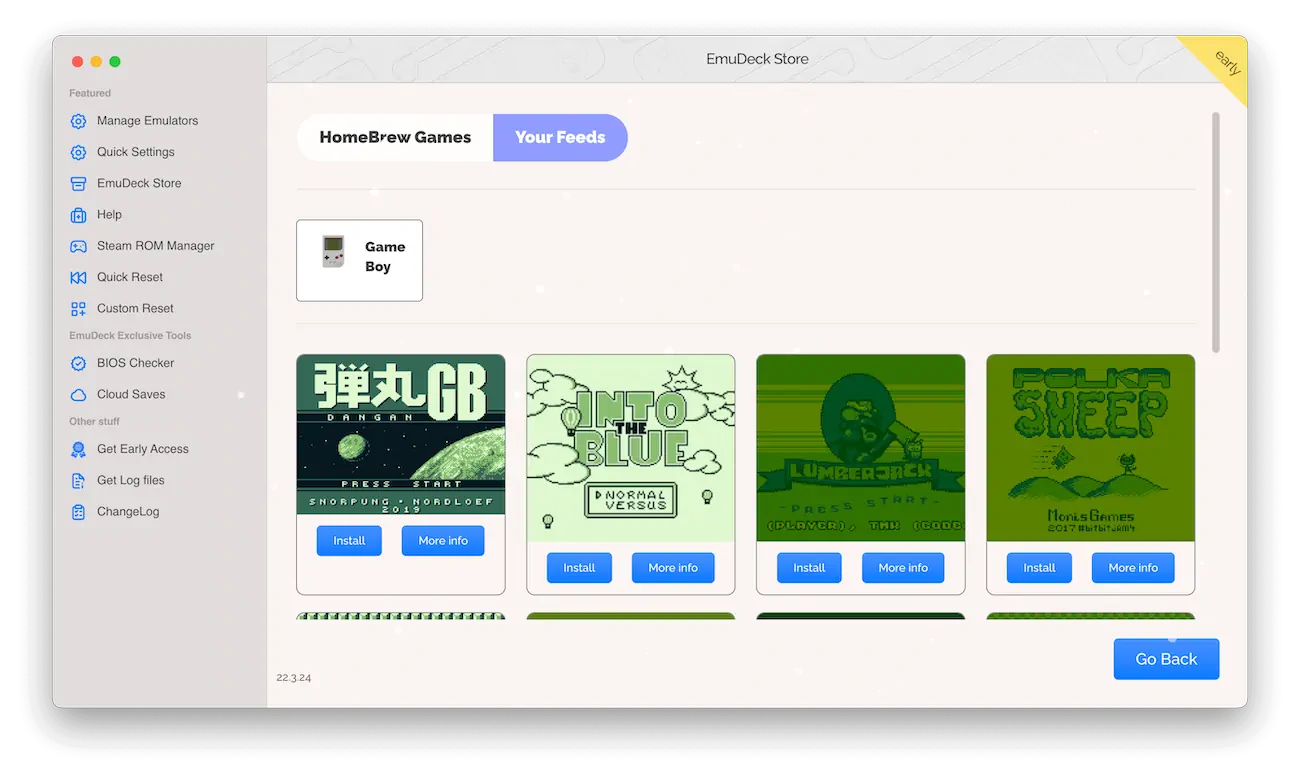The height and width of the screenshot is (777, 1300).
Task: Click the Game Boy console icon
Action: click(x=333, y=252)
